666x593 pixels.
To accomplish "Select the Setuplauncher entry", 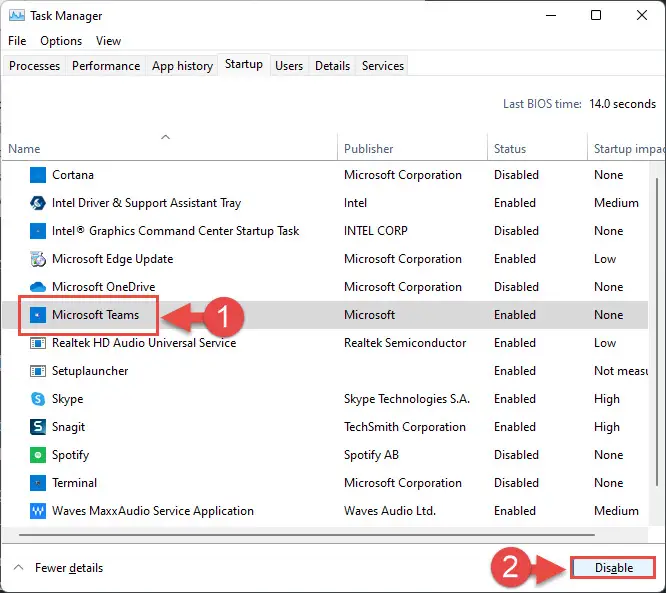I will click(x=90, y=371).
